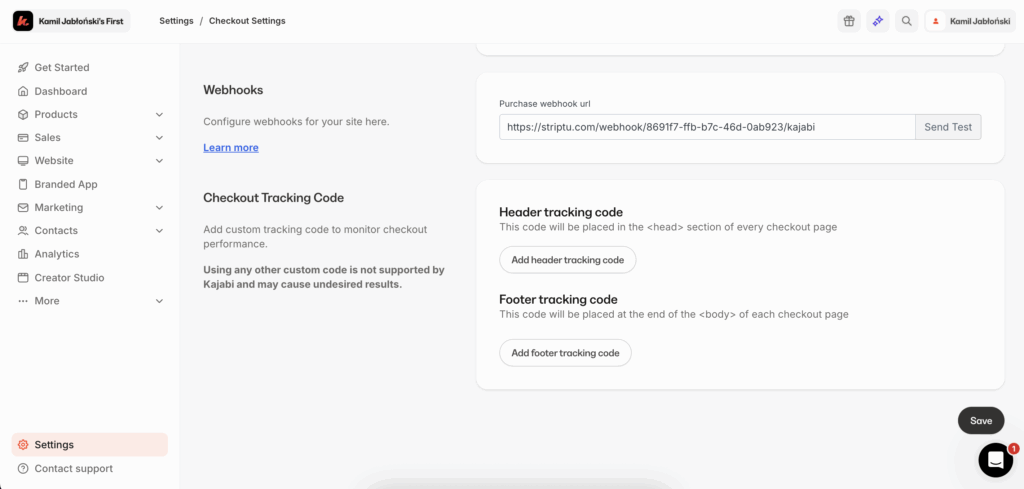Image resolution: width=1024 pixels, height=489 pixels.
Task: Click the gift icon in top bar
Action: 849,21
